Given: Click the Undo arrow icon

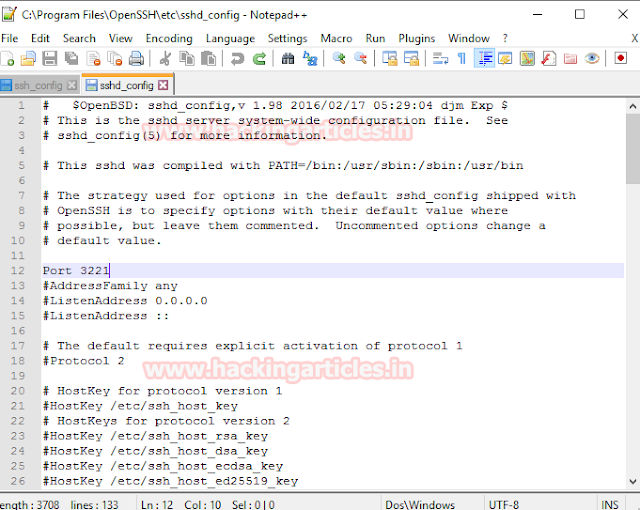Looking at the screenshot, I should point(237,59).
